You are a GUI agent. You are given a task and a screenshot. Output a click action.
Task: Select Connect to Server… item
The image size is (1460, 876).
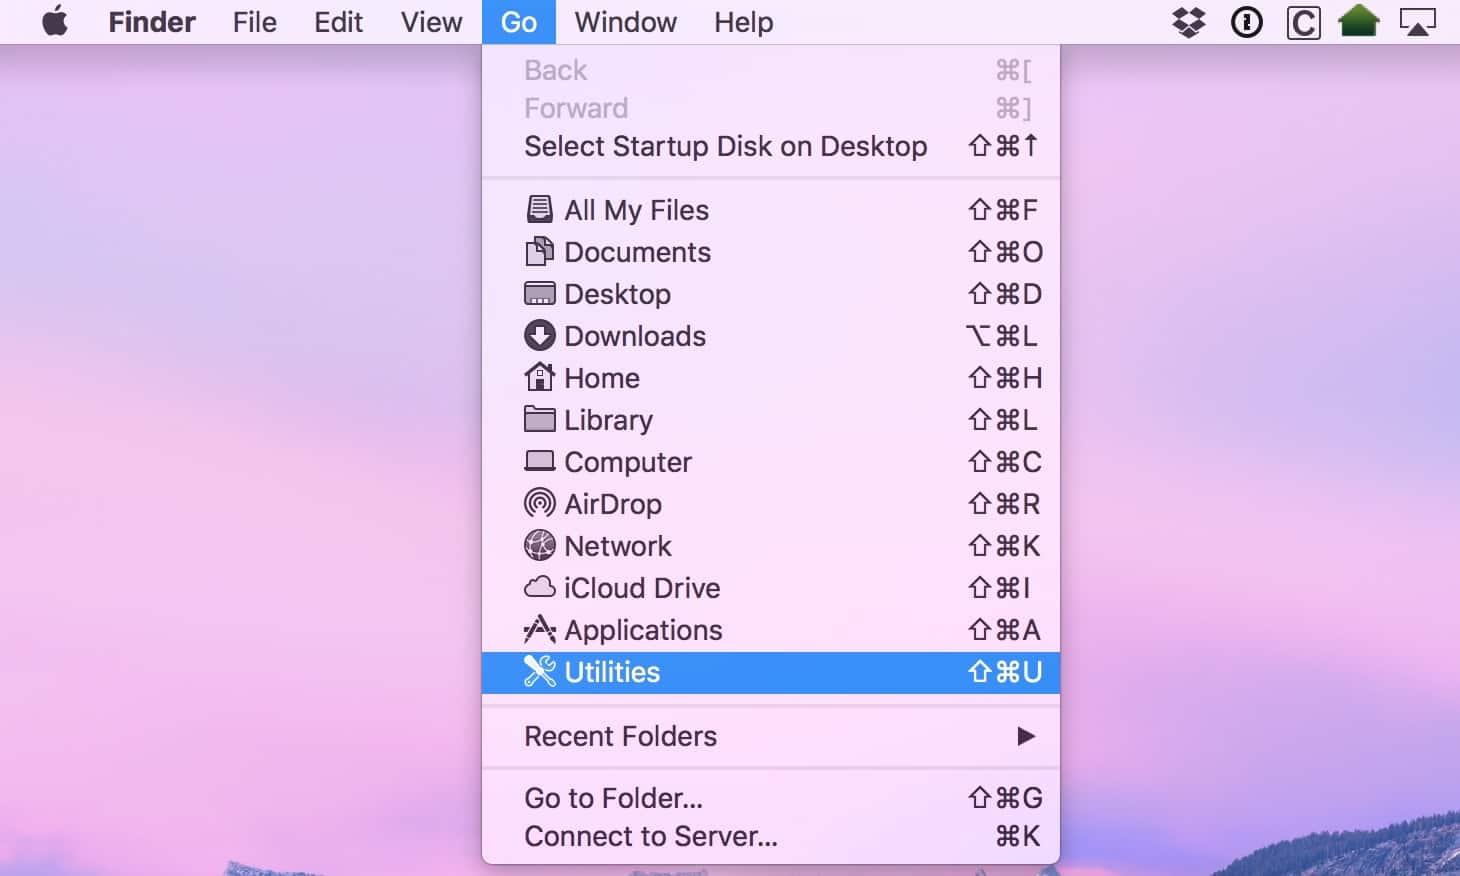coord(650,836)
